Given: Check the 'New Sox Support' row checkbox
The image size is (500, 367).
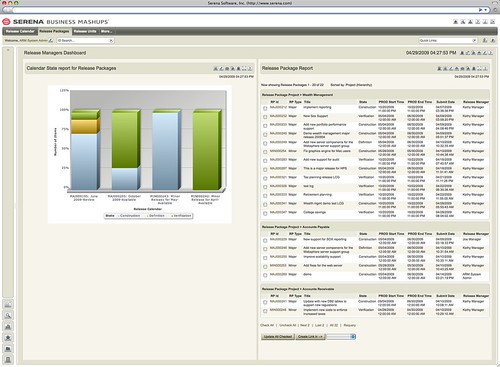Looking at the screenshot, I should tap(265, 117).
